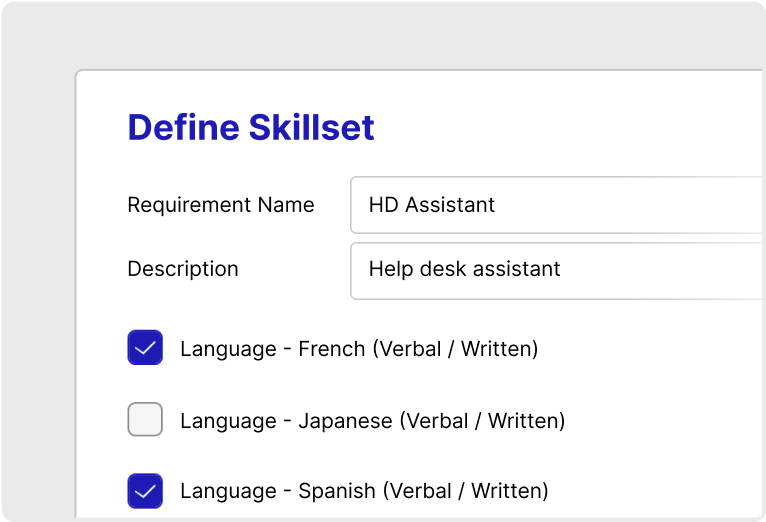Uncheck the French language checkbox
The height and width of the screenshot is (522, 766).
pyautogui.click(x=145, y=348)
